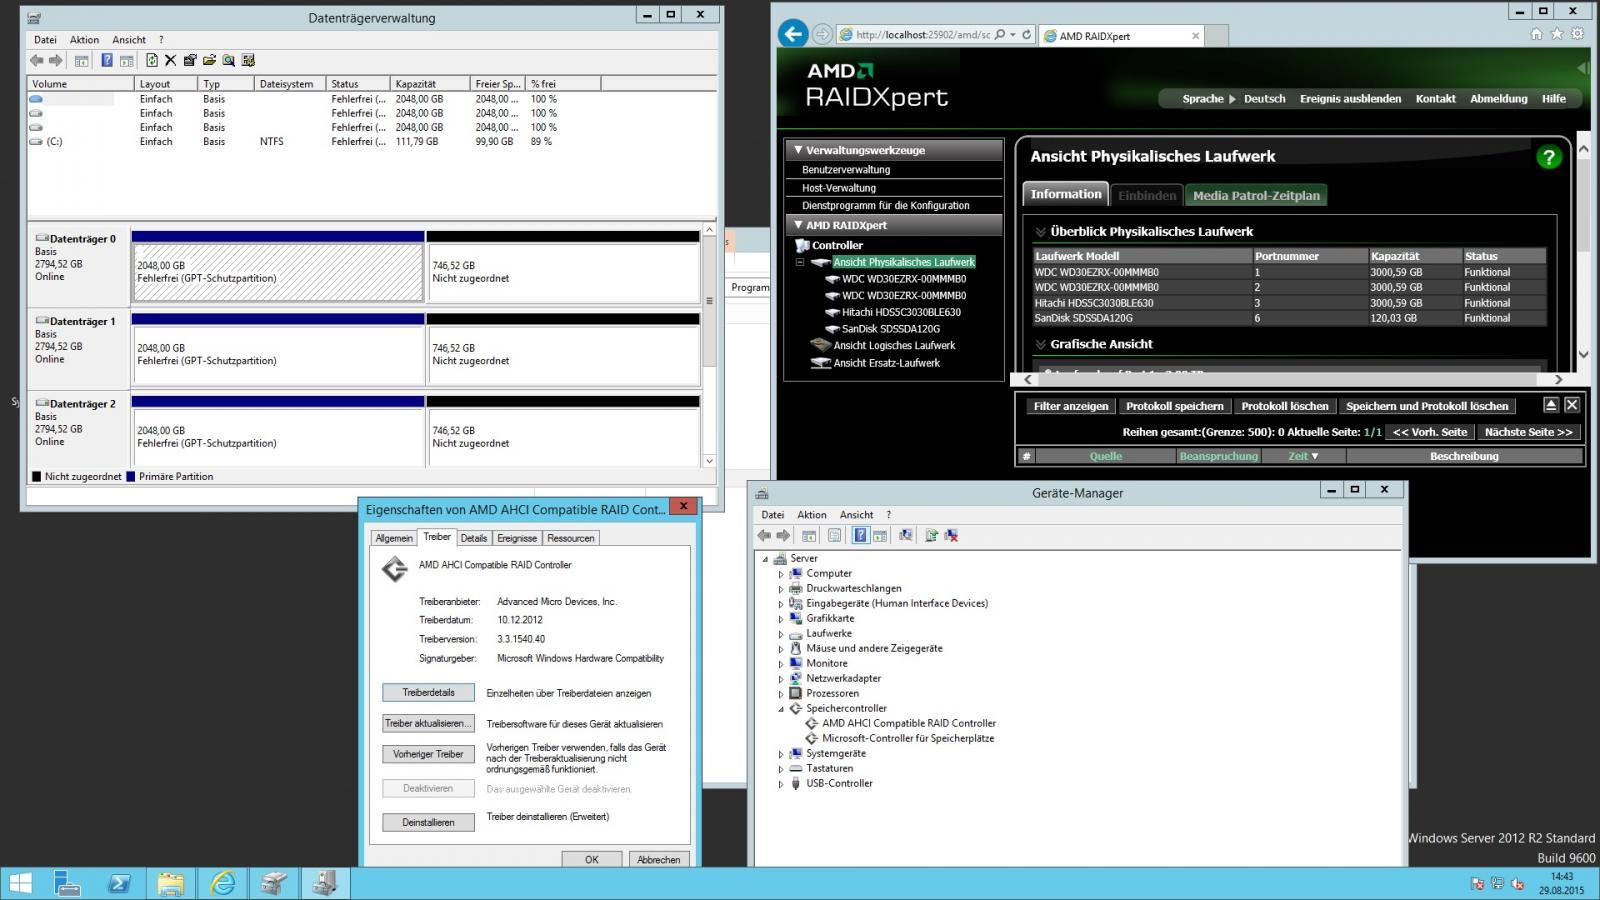Click vertical scrollbar of the Datenträgerverwaltung disk pane
This screenshot has height=900, width=1600.
[x=709, y=343]
